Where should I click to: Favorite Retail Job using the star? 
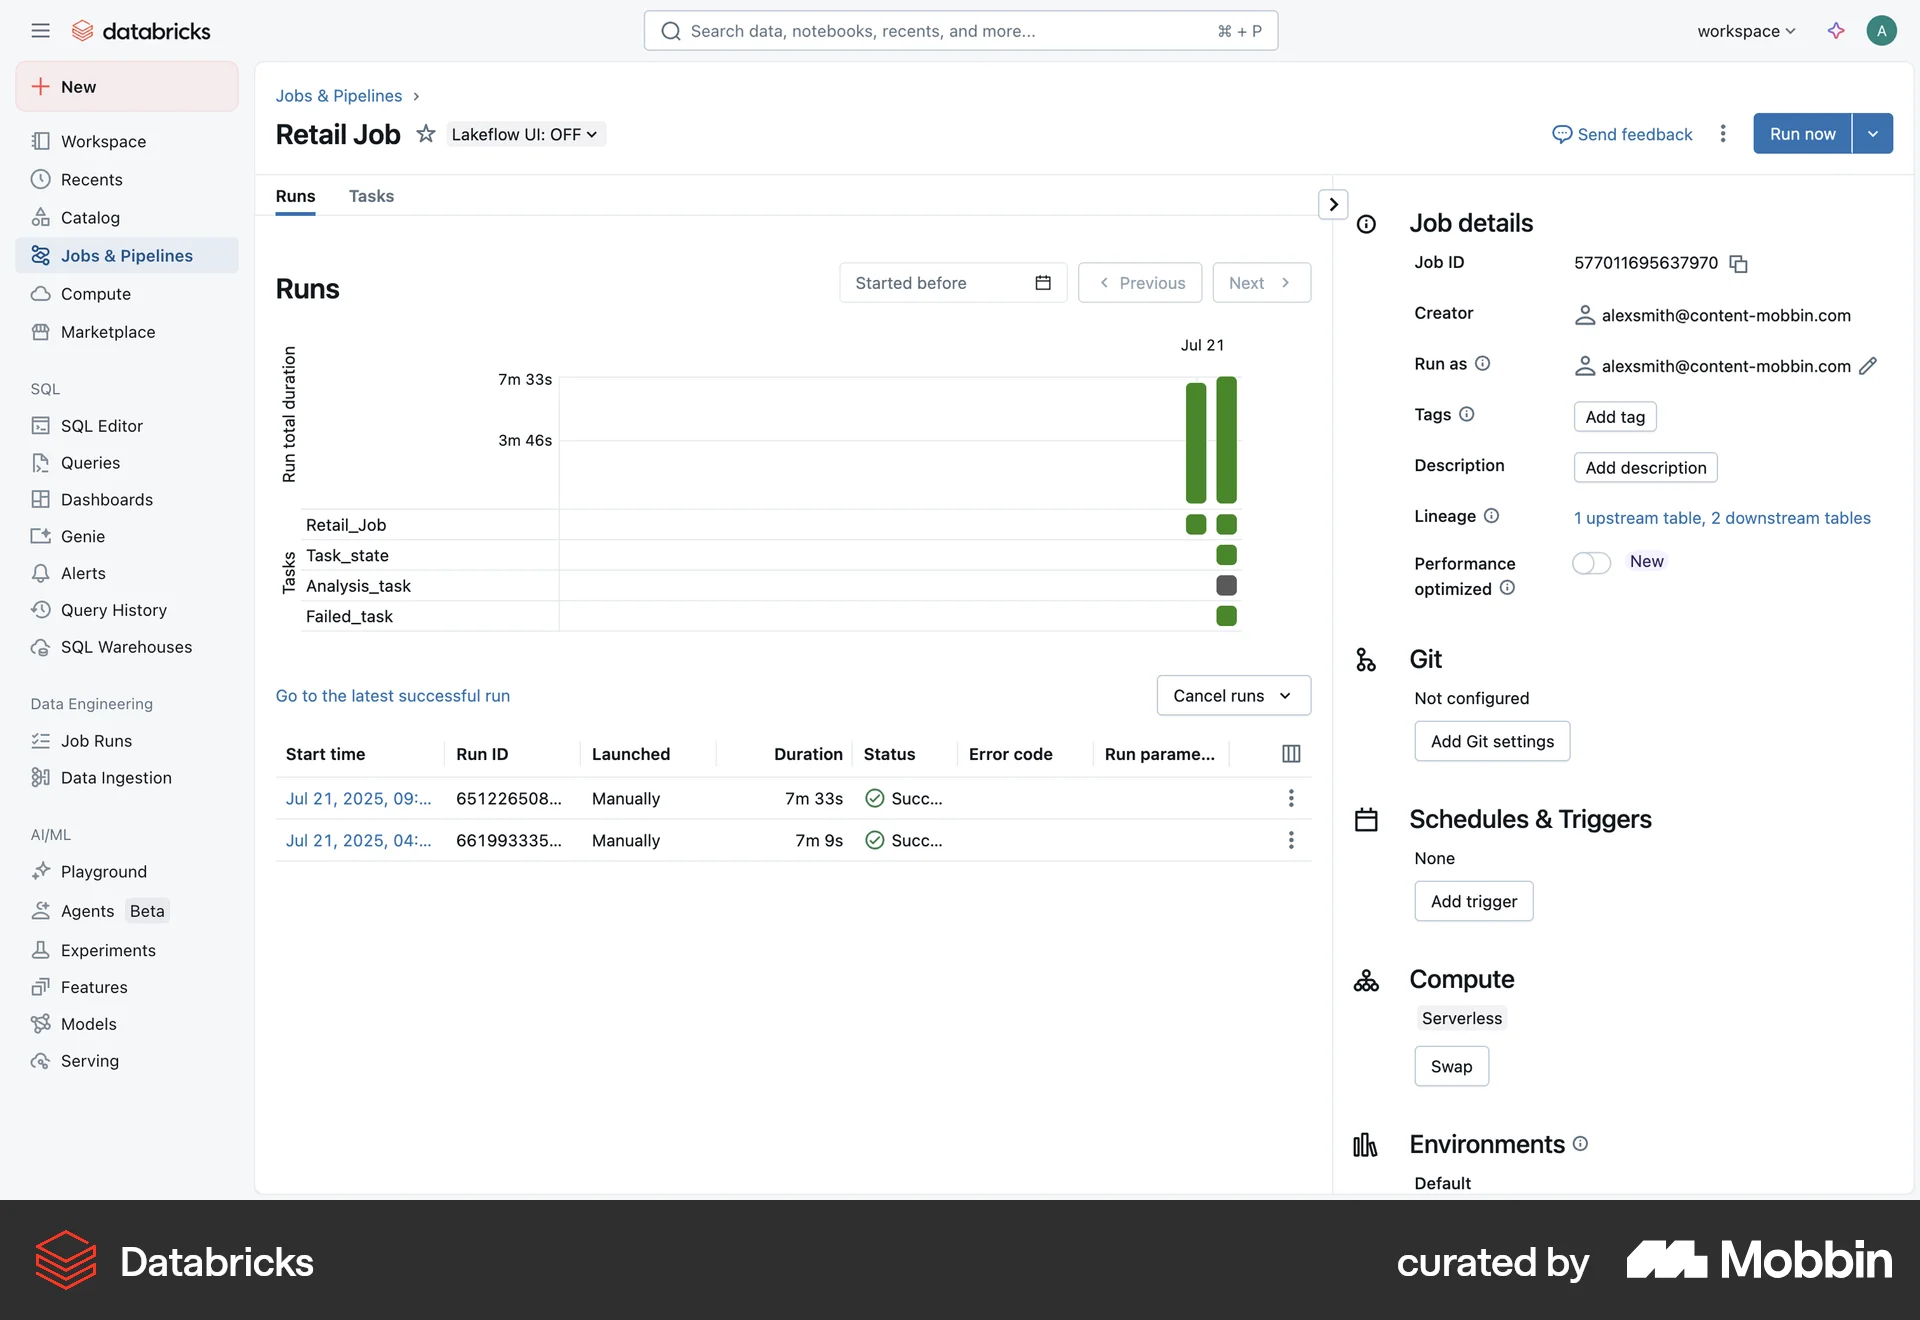click(x=426, y=133)
